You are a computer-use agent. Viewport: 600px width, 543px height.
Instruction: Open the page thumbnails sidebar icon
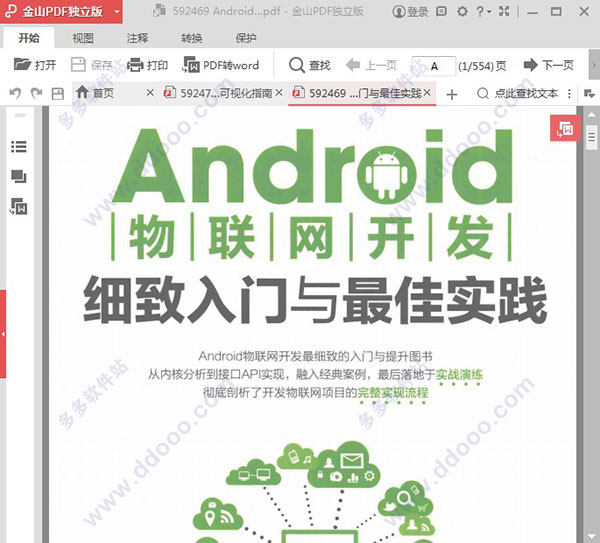pos(19,176)
